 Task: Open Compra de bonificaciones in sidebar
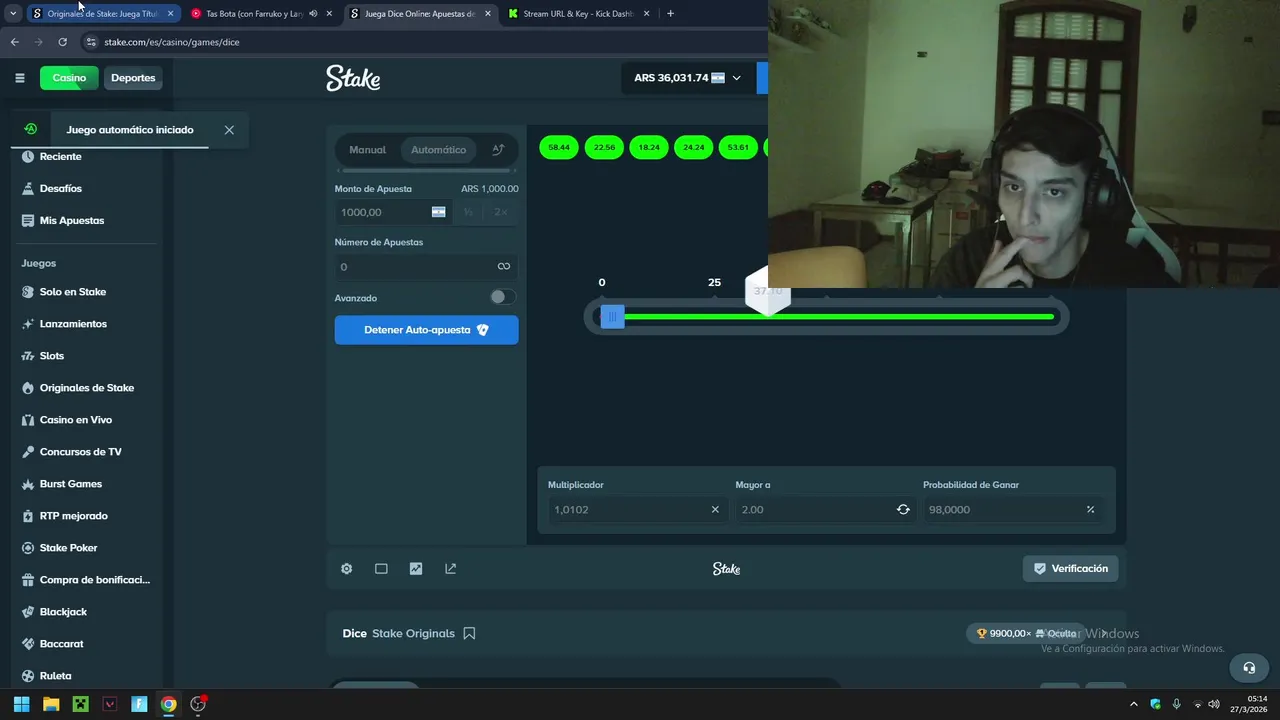(x=94, y=580)
